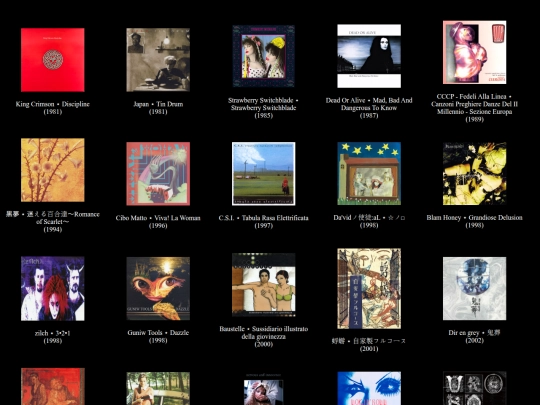Image resolution: width=540 pixels, height=405 pixels.
Task: Open the red fresco-style album cover in bottom row
Action: click(53, 386)
